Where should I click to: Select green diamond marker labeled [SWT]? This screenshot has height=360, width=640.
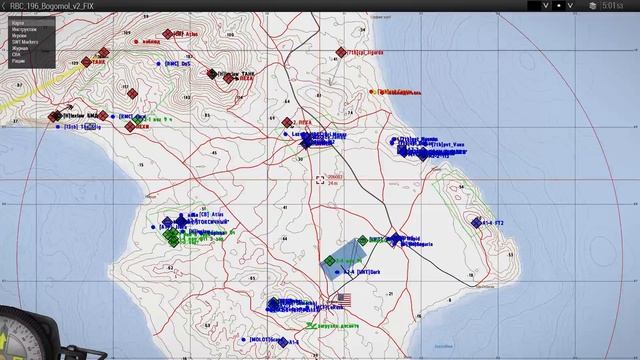coord(362,240)
